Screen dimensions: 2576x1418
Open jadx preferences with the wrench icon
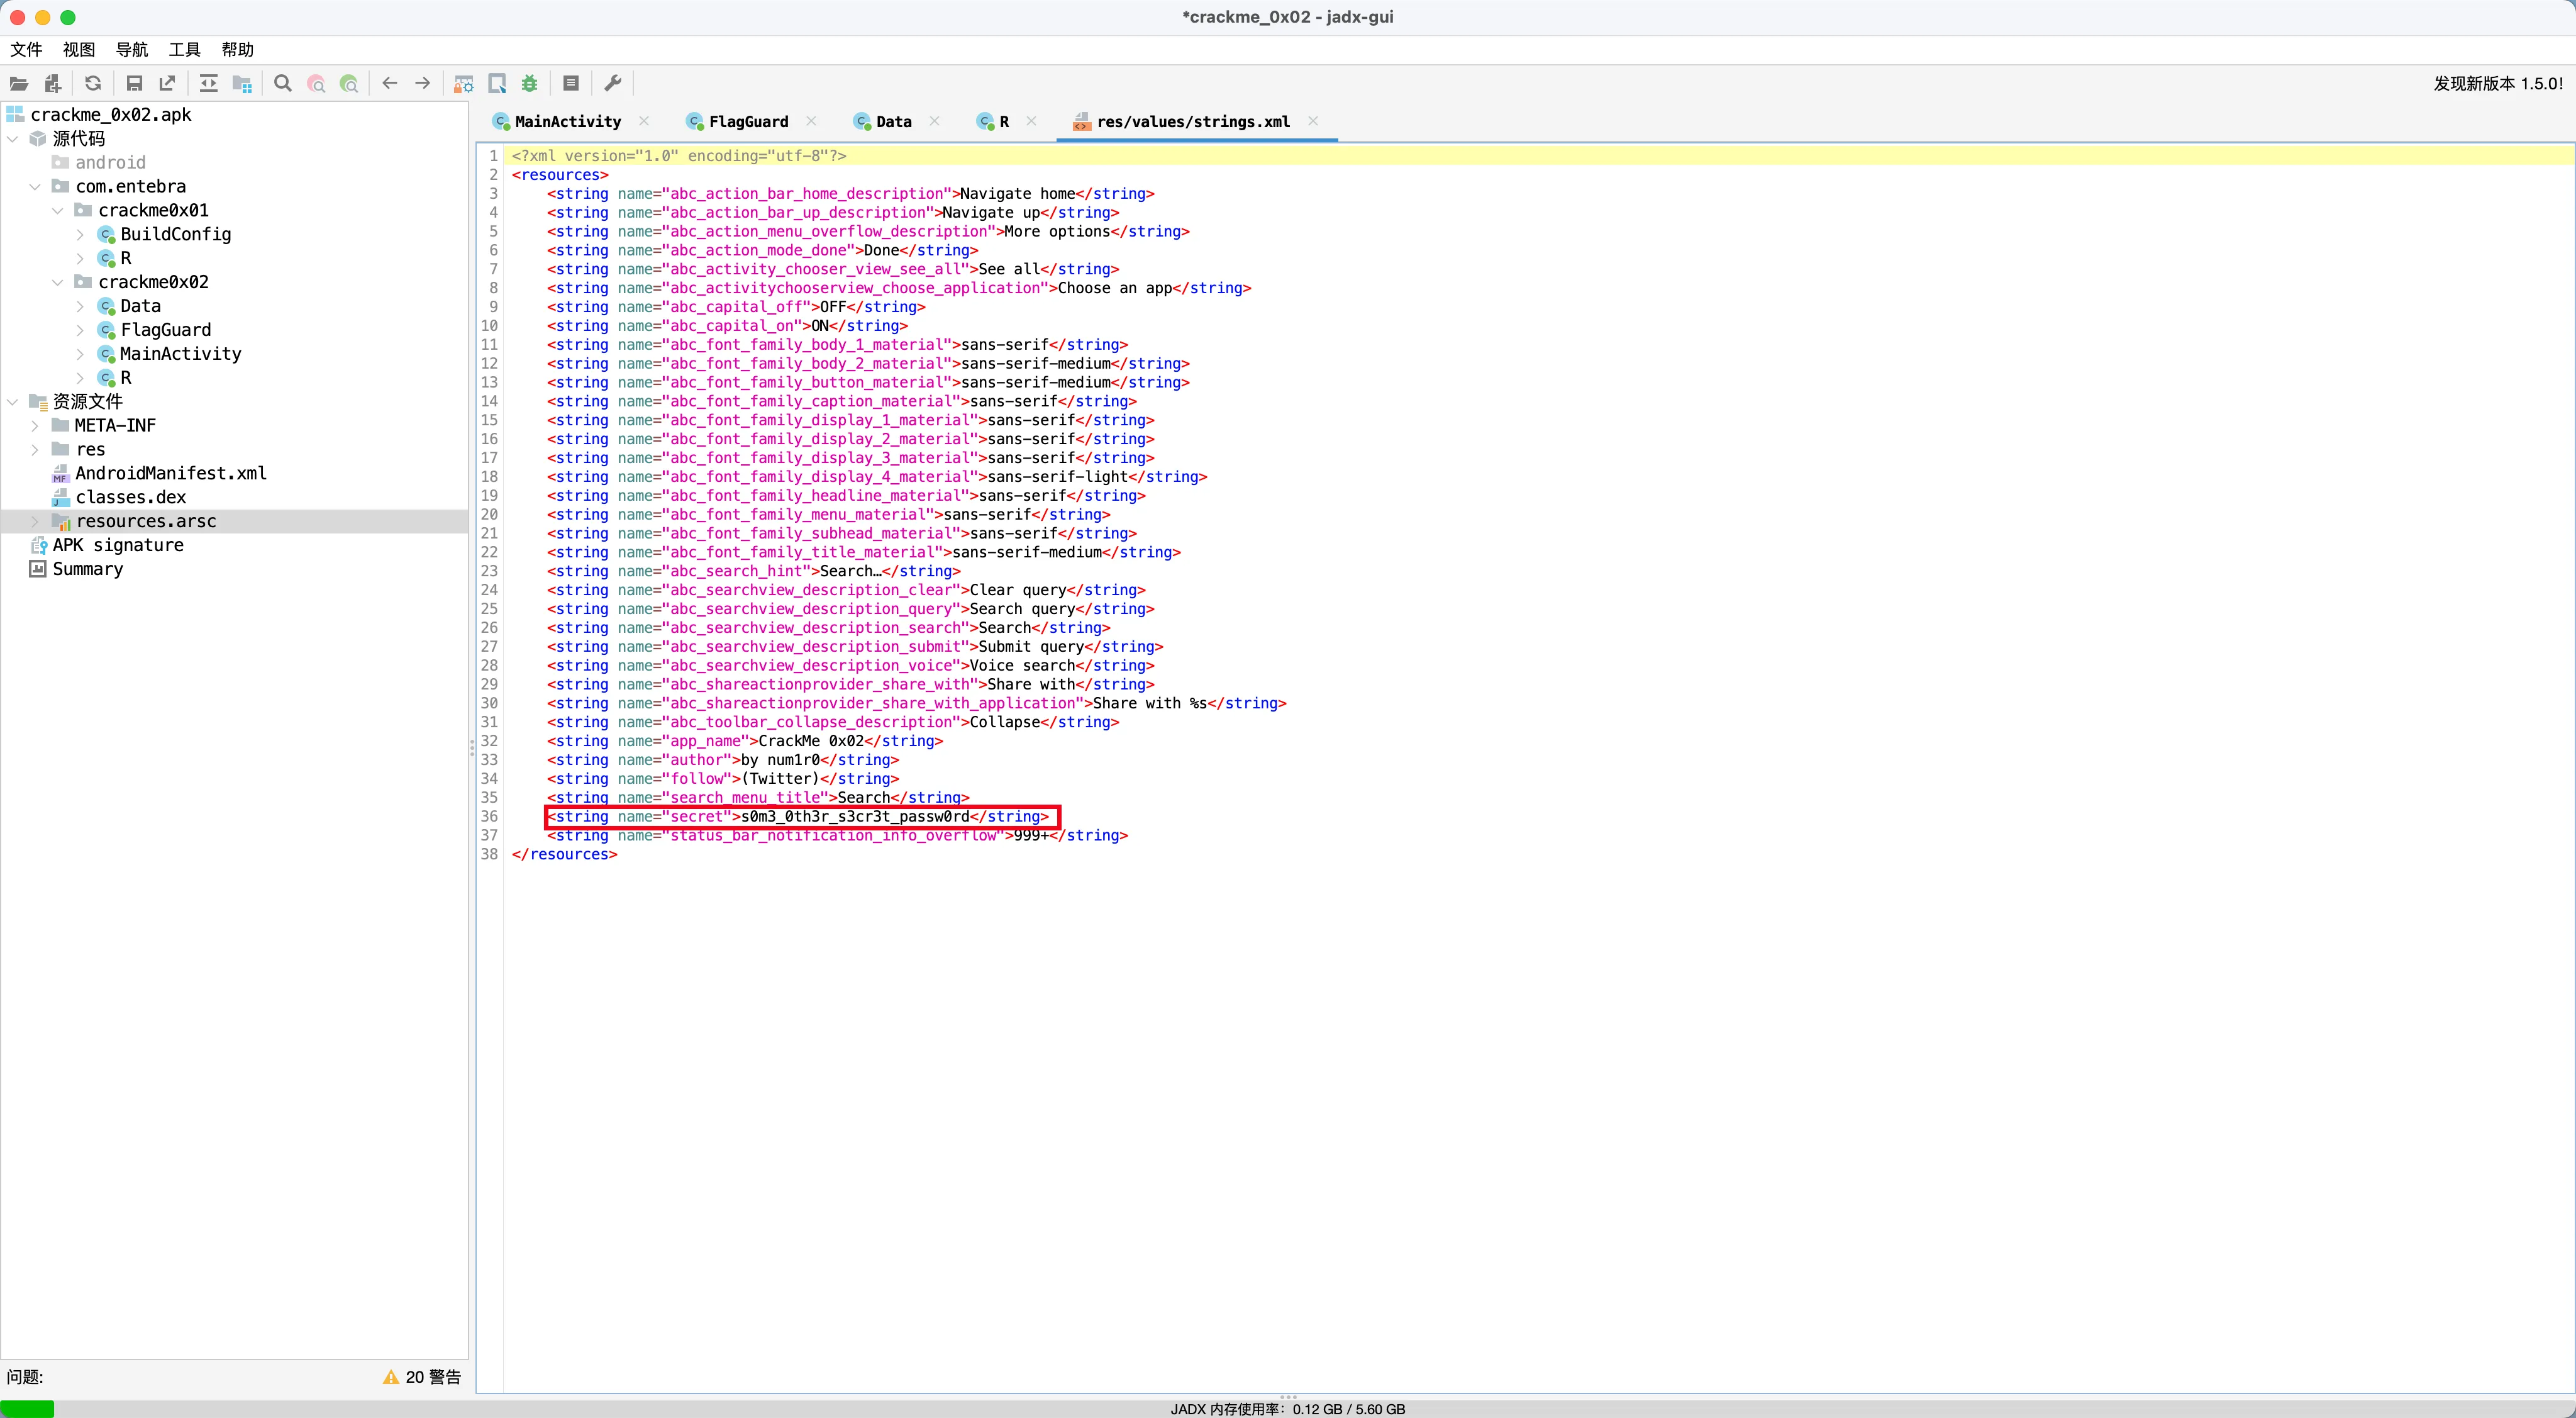[x=612, y=84]
